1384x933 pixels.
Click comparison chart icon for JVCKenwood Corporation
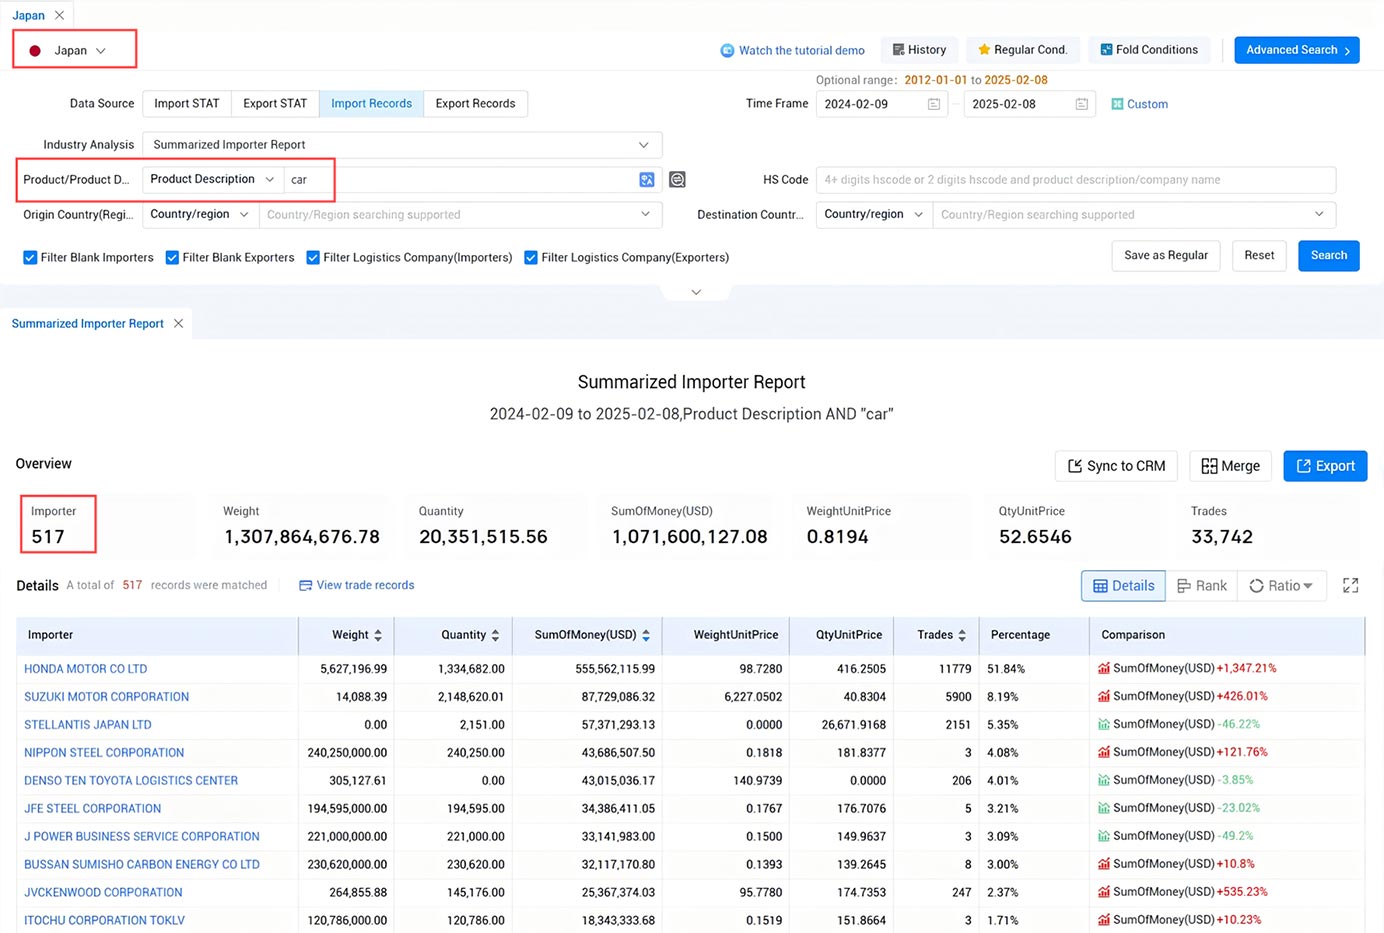tap(1104, 892)
